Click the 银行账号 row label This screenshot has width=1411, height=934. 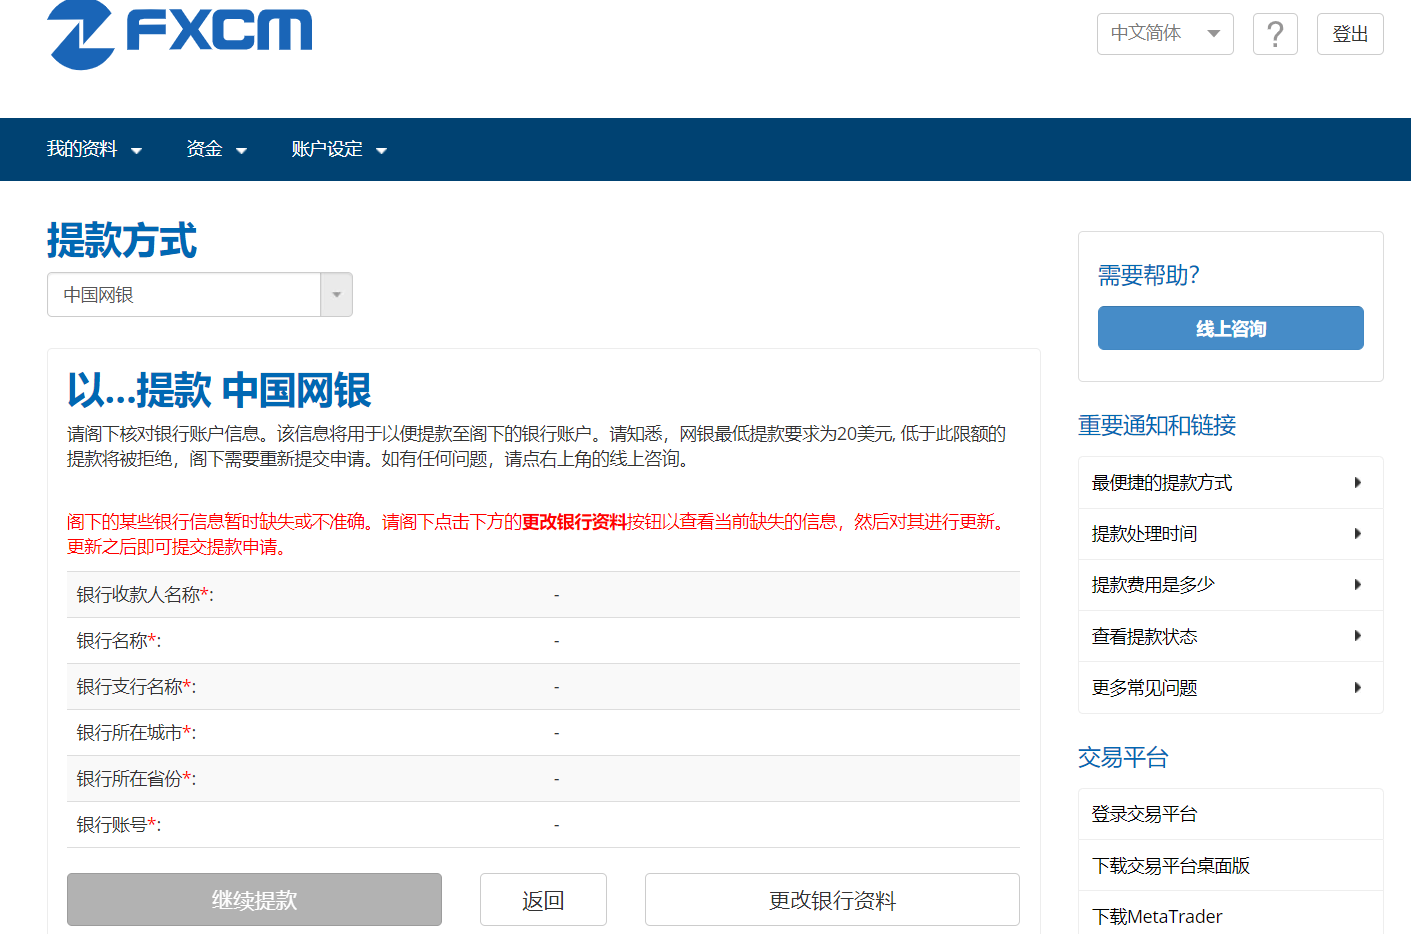click(119, 825)
